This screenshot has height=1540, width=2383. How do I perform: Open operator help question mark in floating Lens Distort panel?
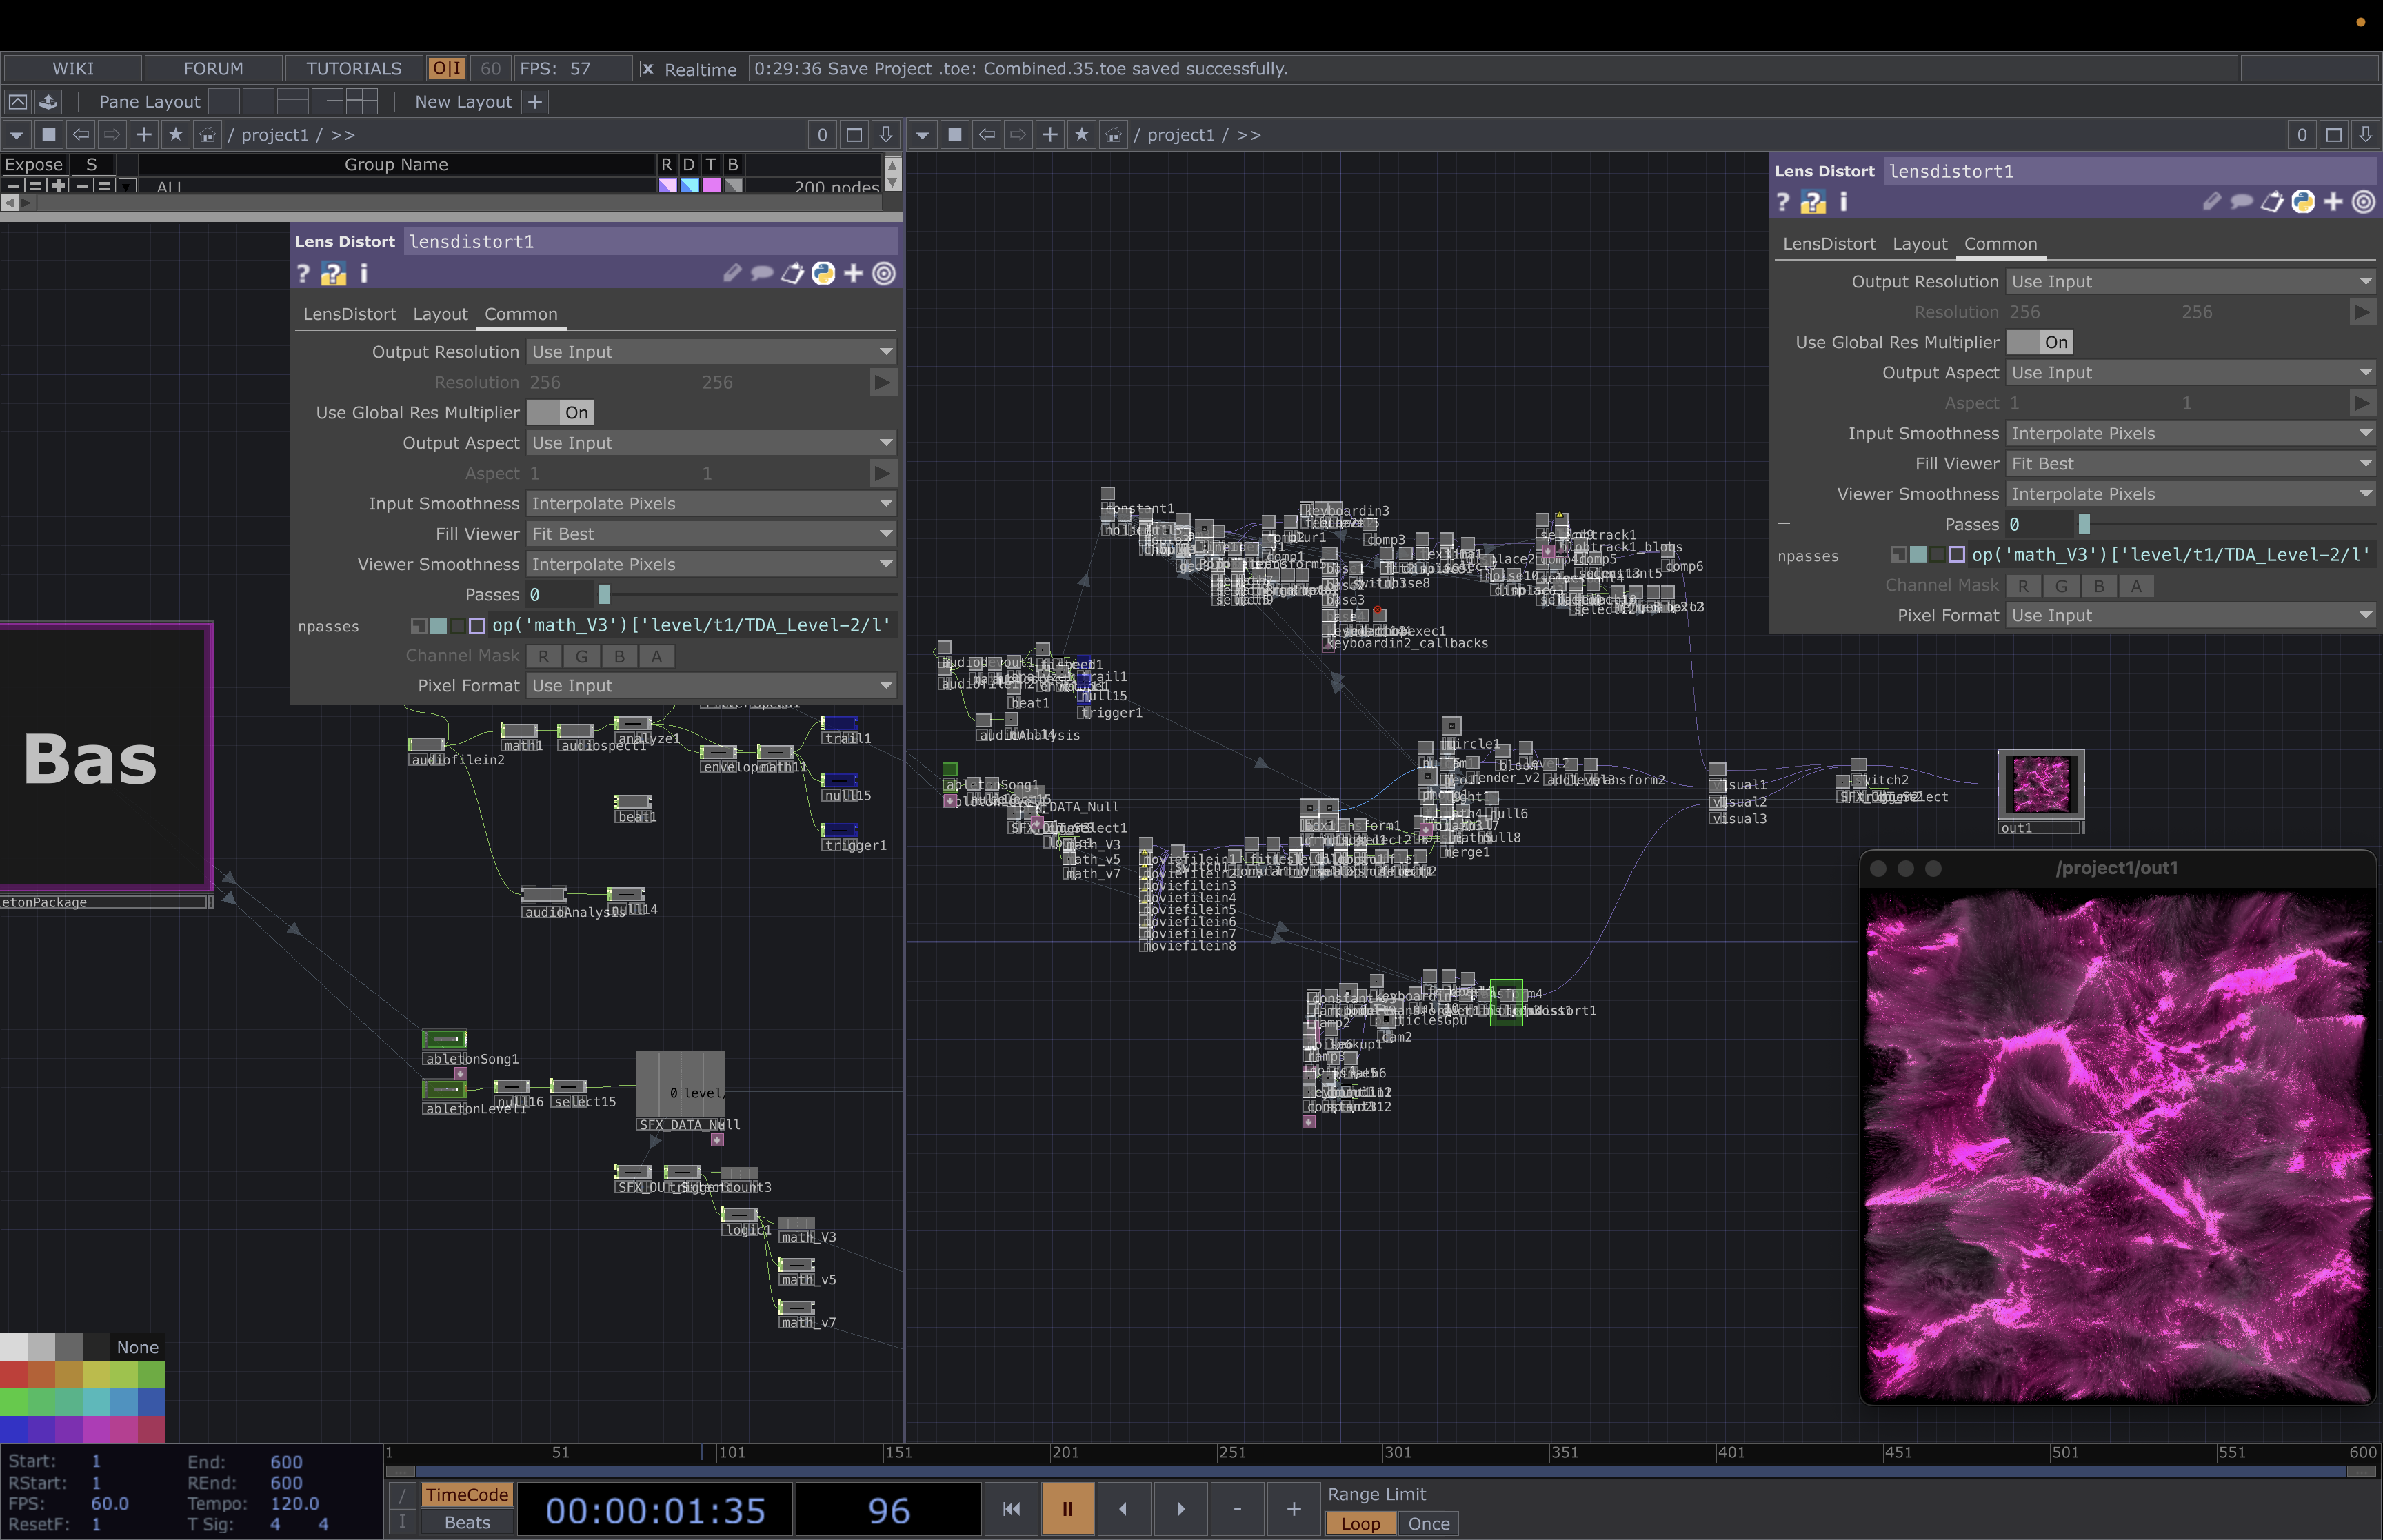tap(304, 274)
